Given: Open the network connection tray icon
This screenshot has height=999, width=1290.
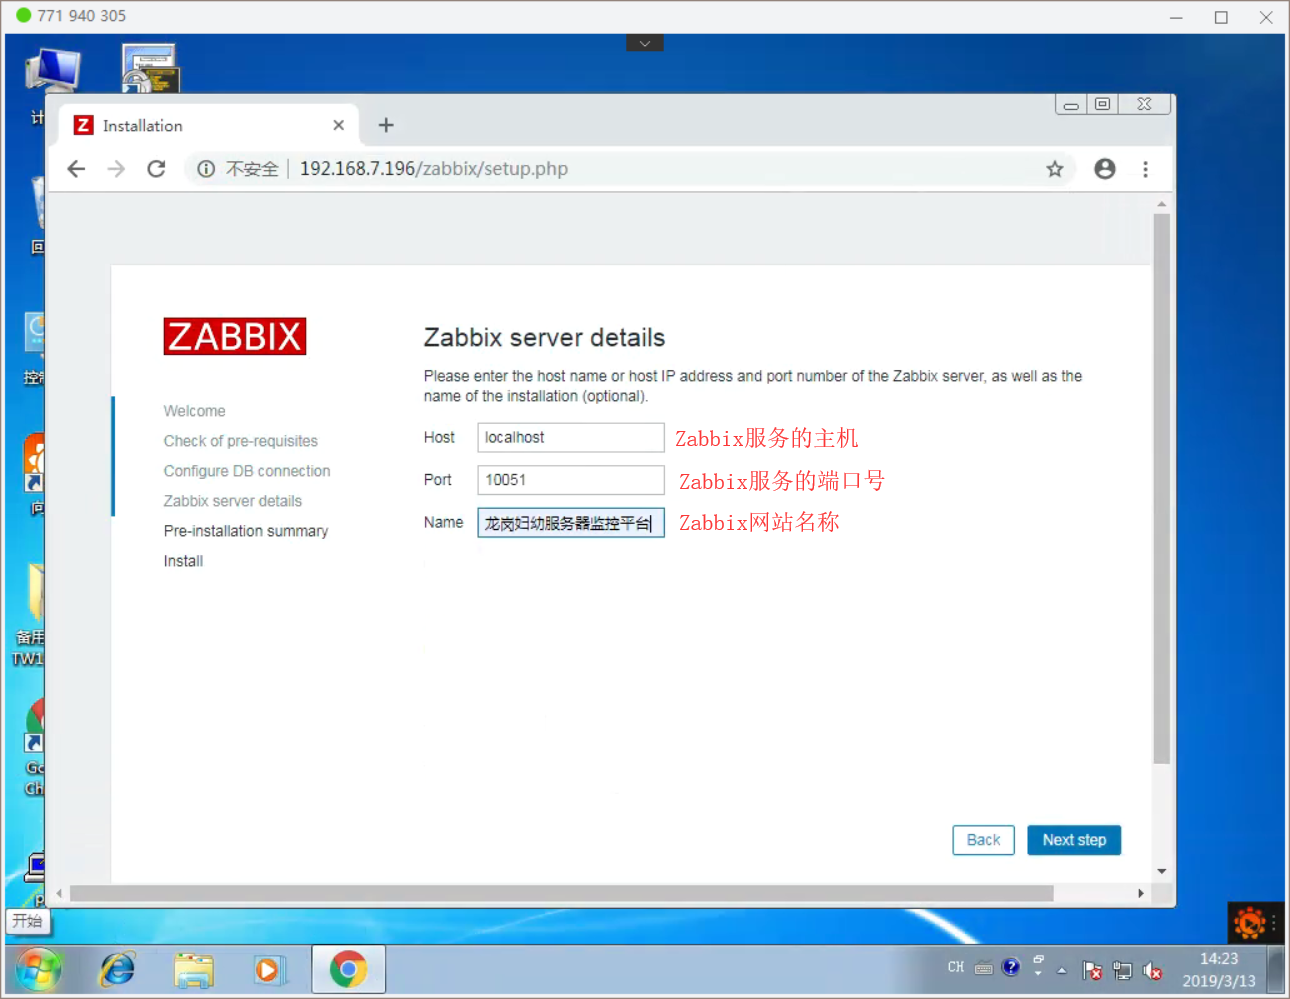Looking at the screenshot, I should coord(1123,970).
